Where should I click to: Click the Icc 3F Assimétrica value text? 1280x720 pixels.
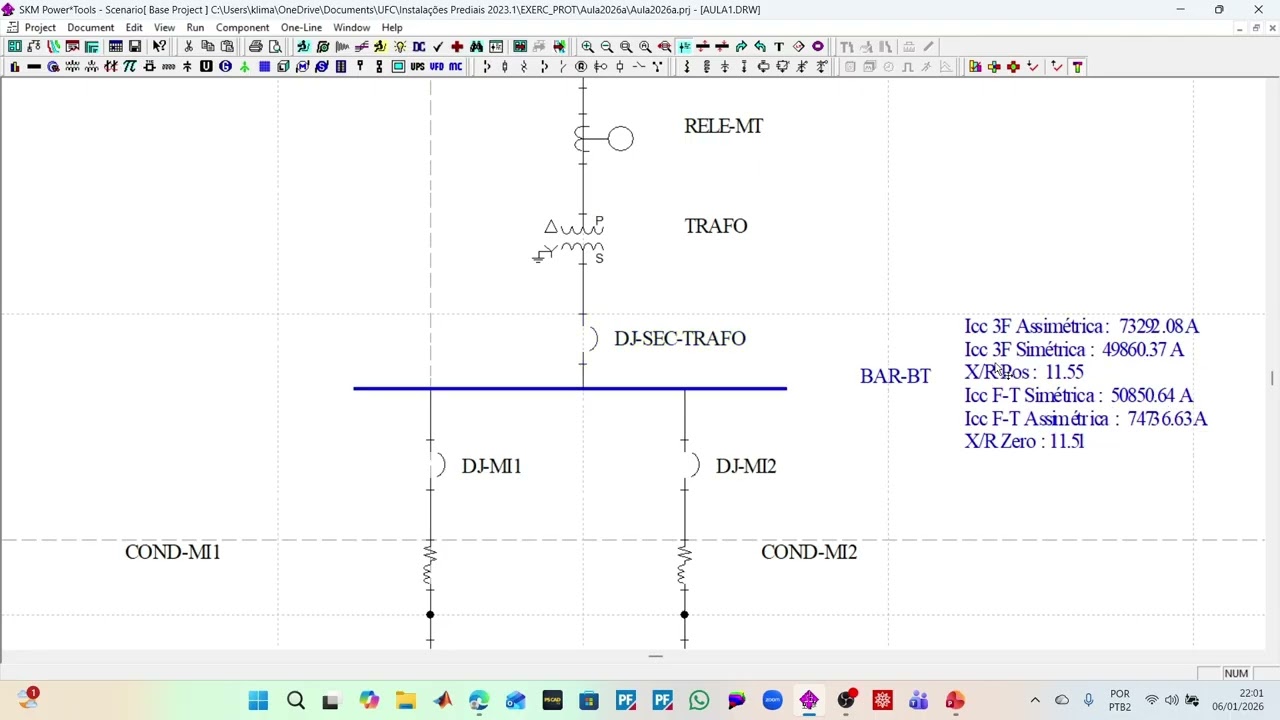[1081, 326]
